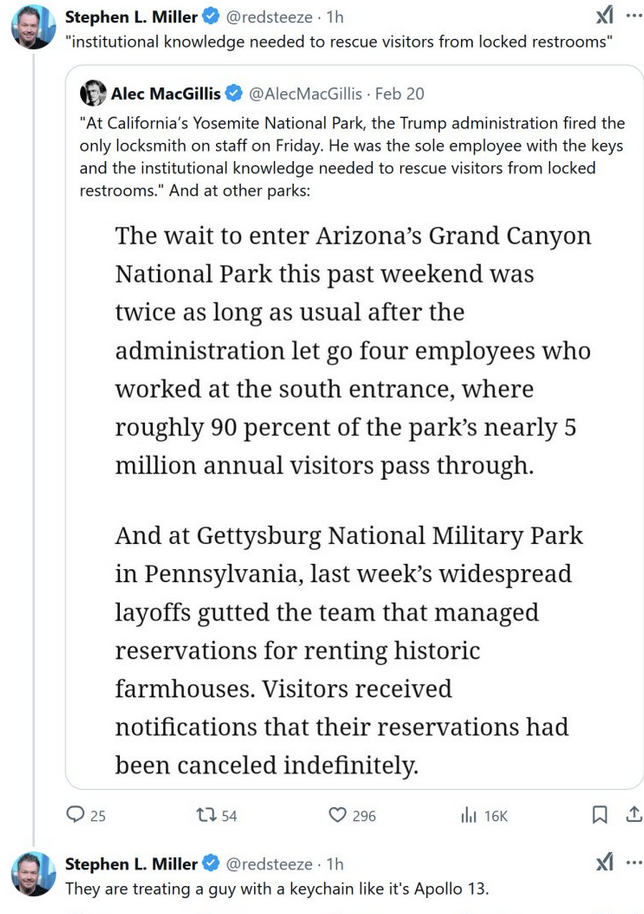The image size is (644, 914).
Task: Open the More menu on the Apollo 13 tweet
Action: click(x=632, y=862)
